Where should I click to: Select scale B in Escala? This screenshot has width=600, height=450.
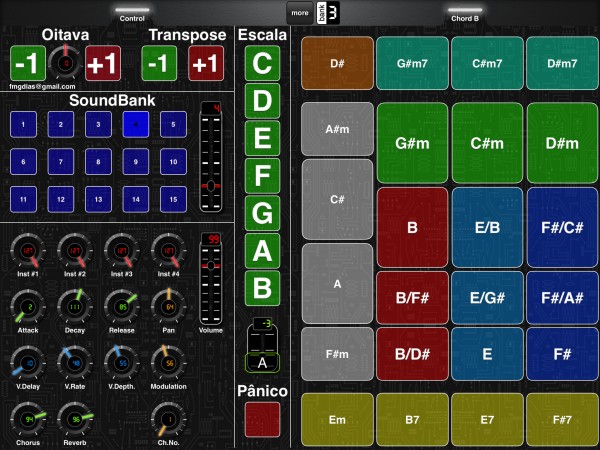[x=262, y=288]
